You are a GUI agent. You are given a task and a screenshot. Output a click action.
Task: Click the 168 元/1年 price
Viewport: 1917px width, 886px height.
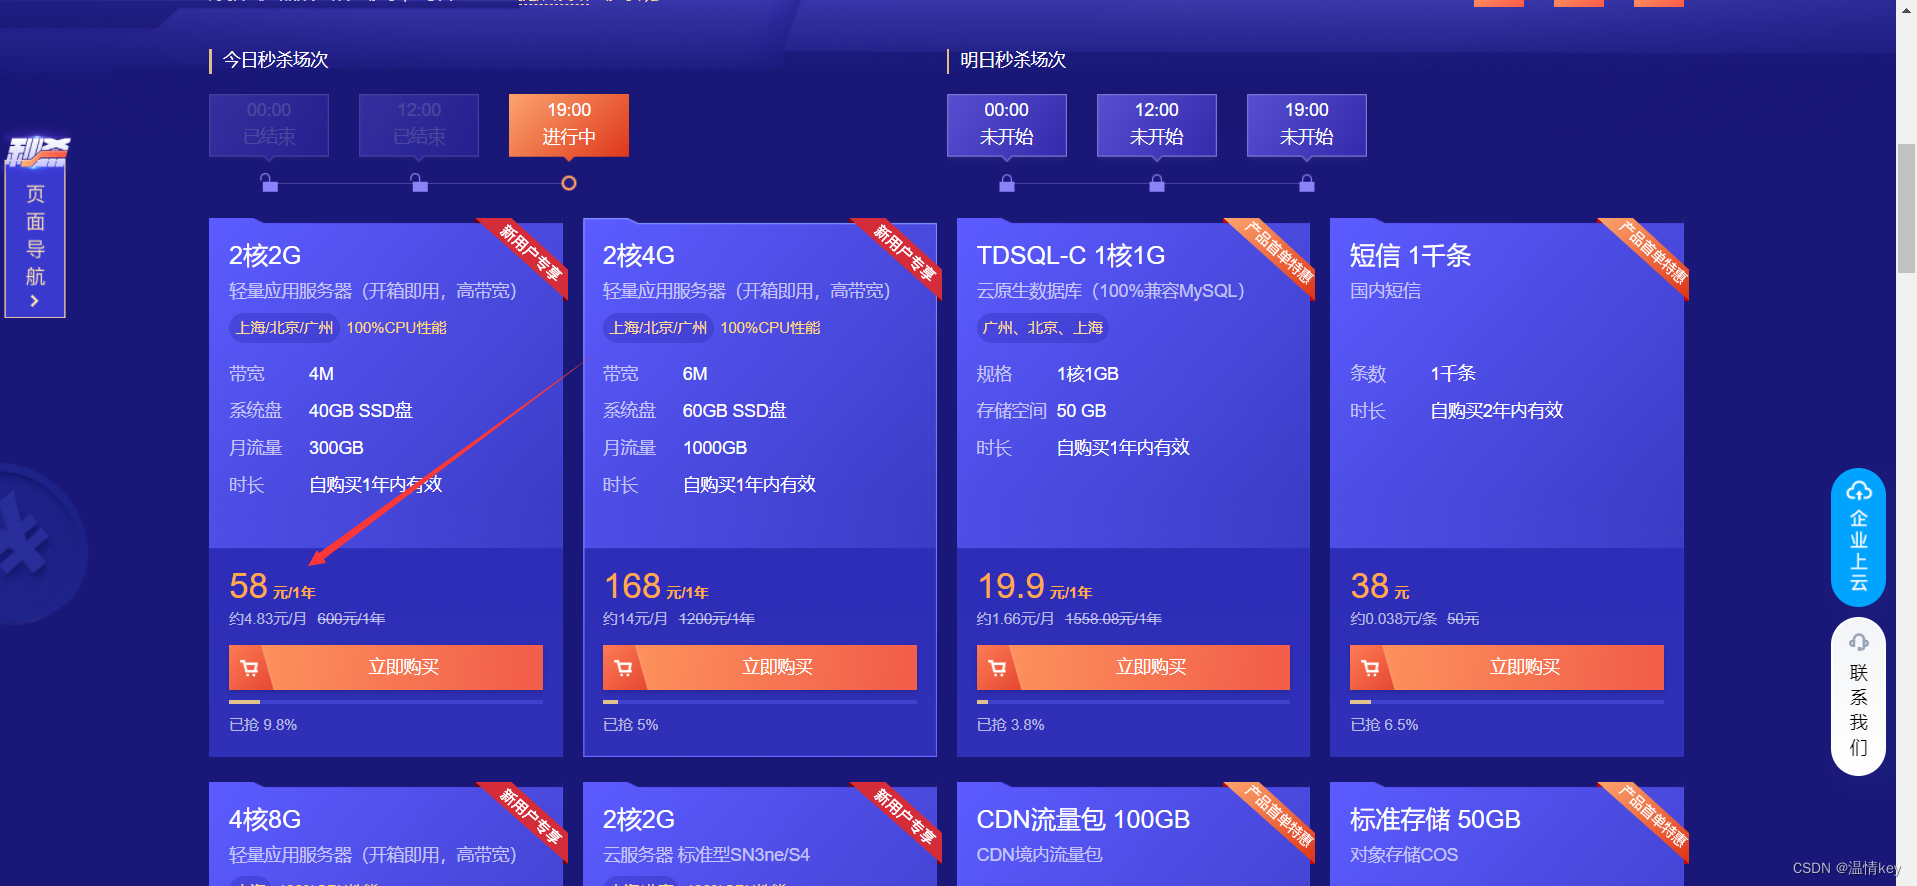pos(656,587)
